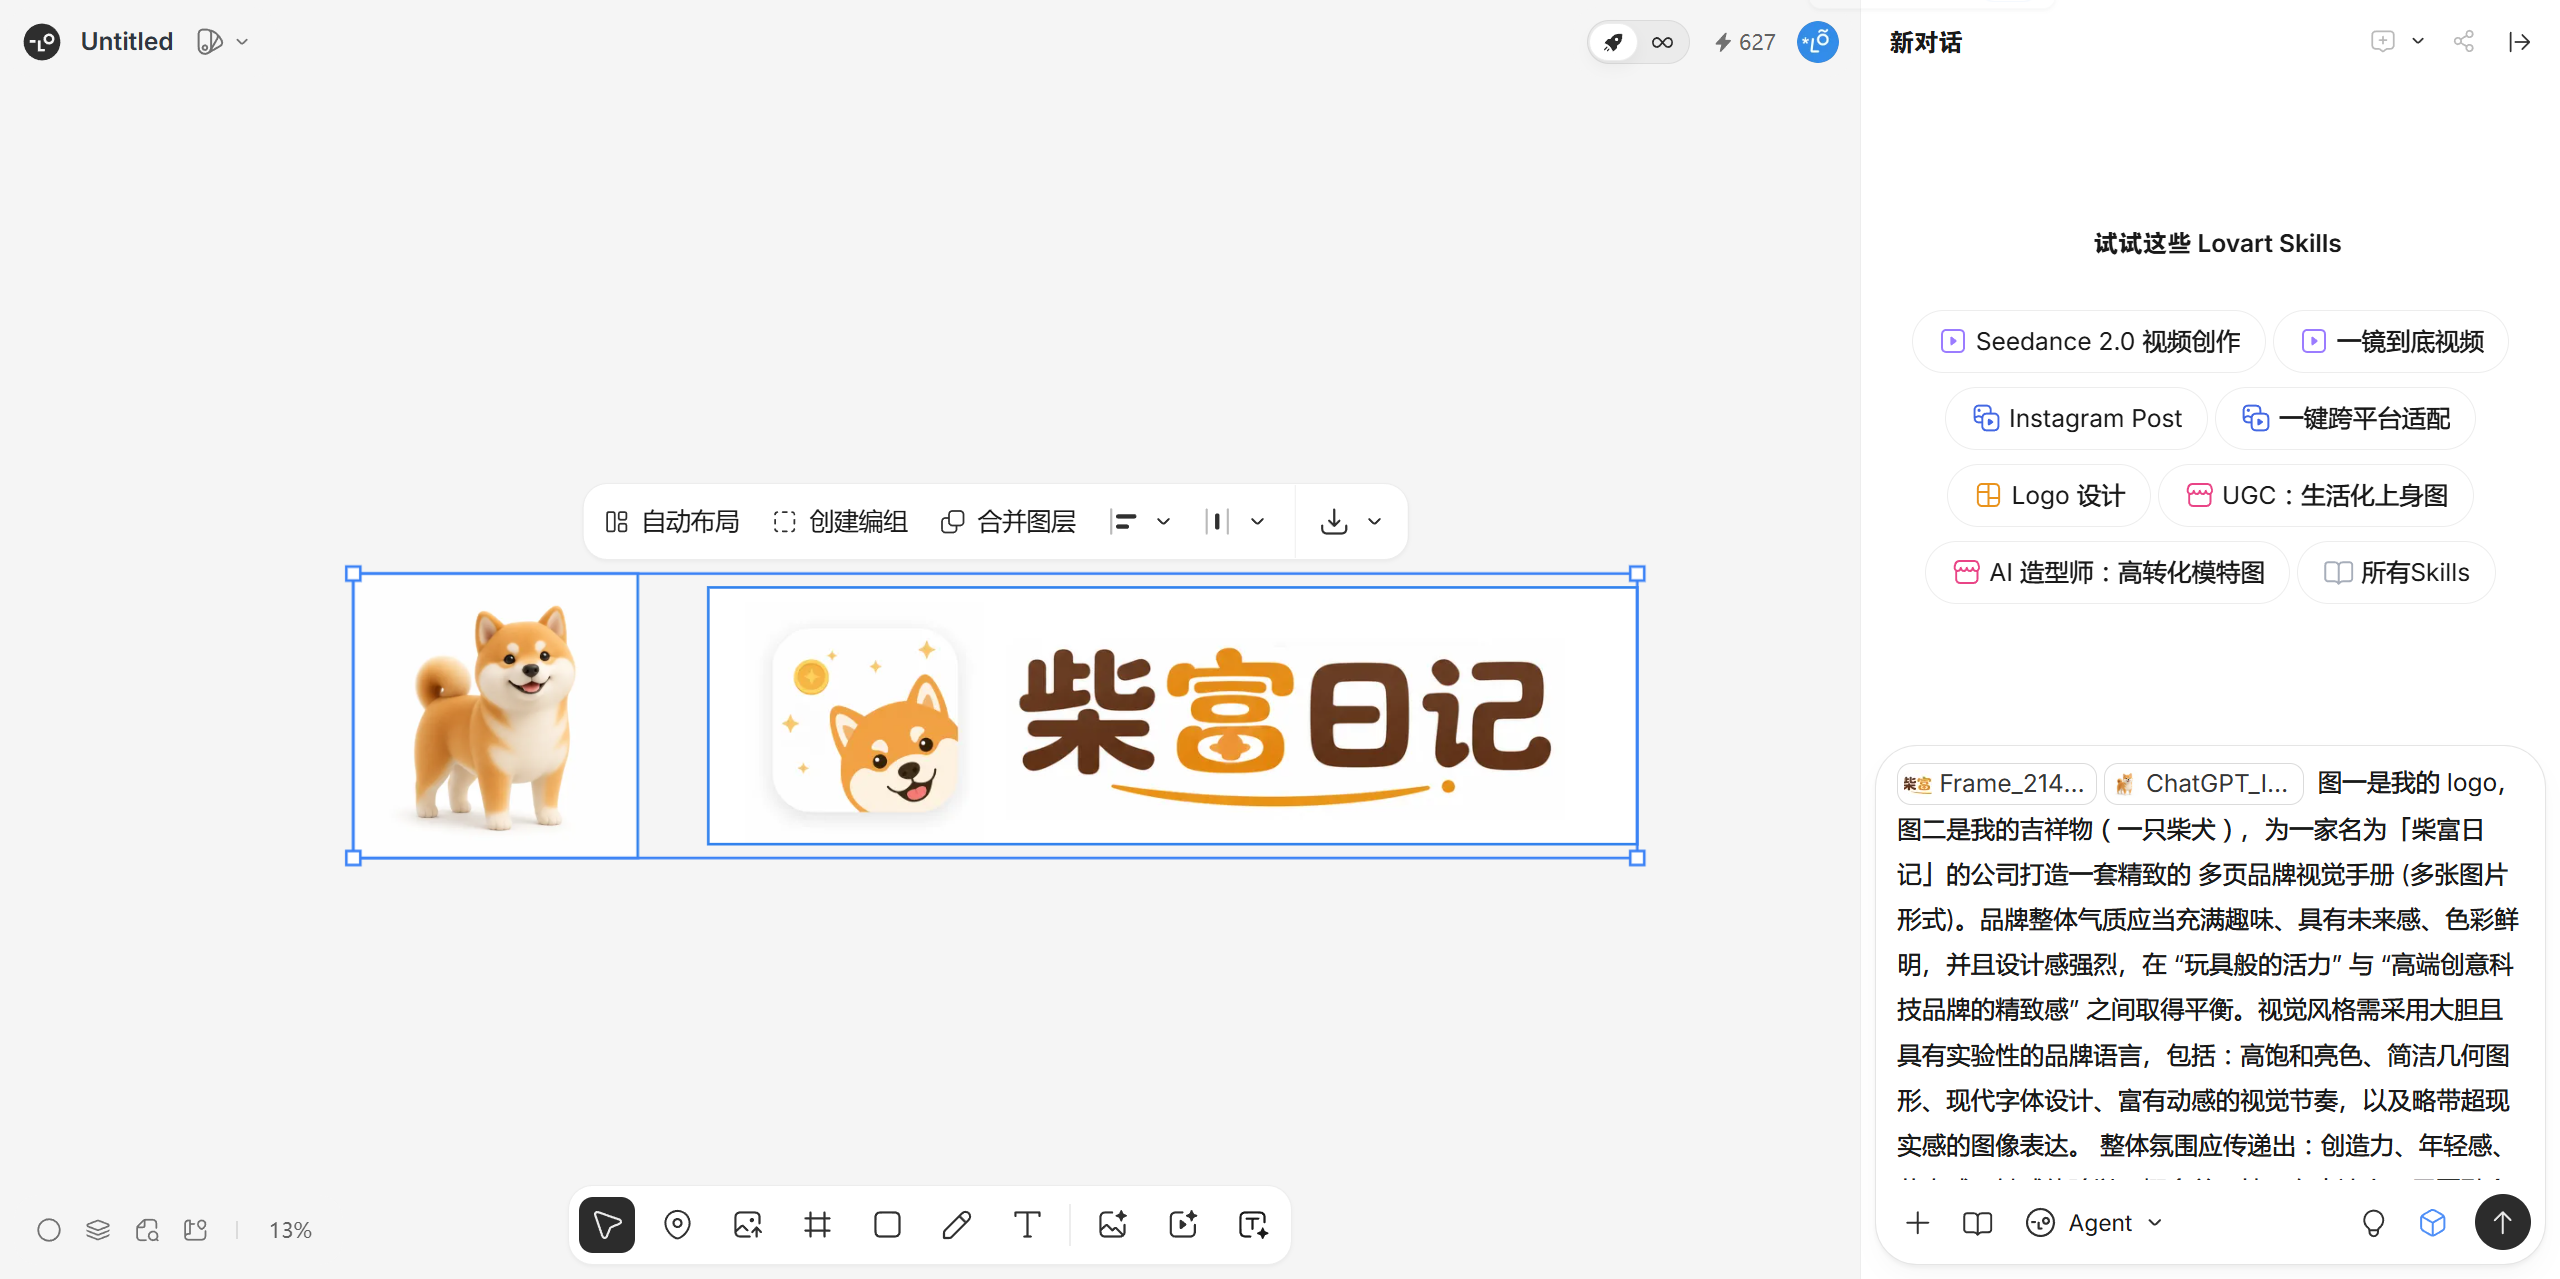Select the rectangle shape tool
Viewport: 2560px width, 1279px height.
click(x=887, y=1224)
